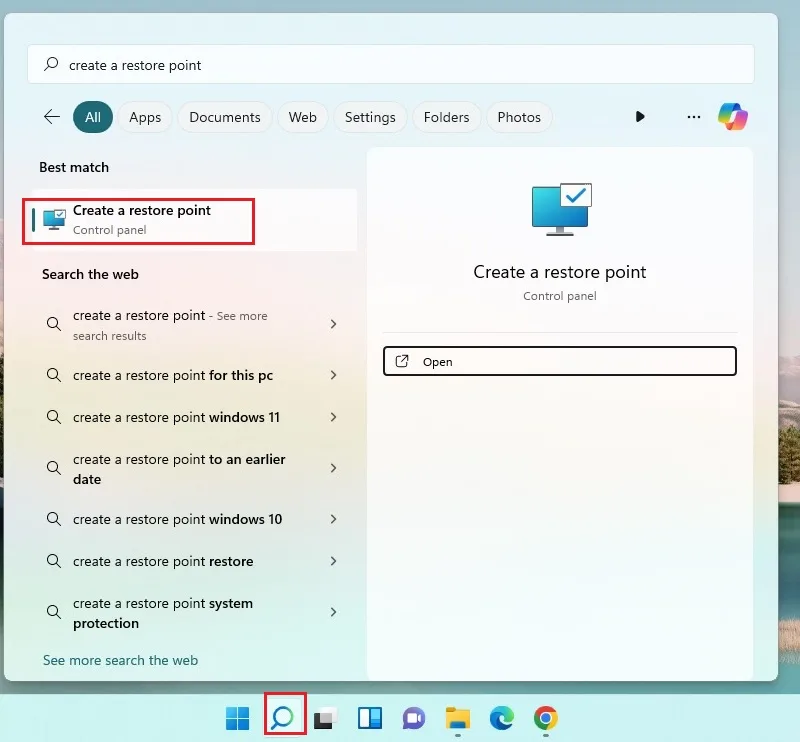Screen dimensions: 800x742
Task: Show more filter tabs arrow
Action: 640,117
